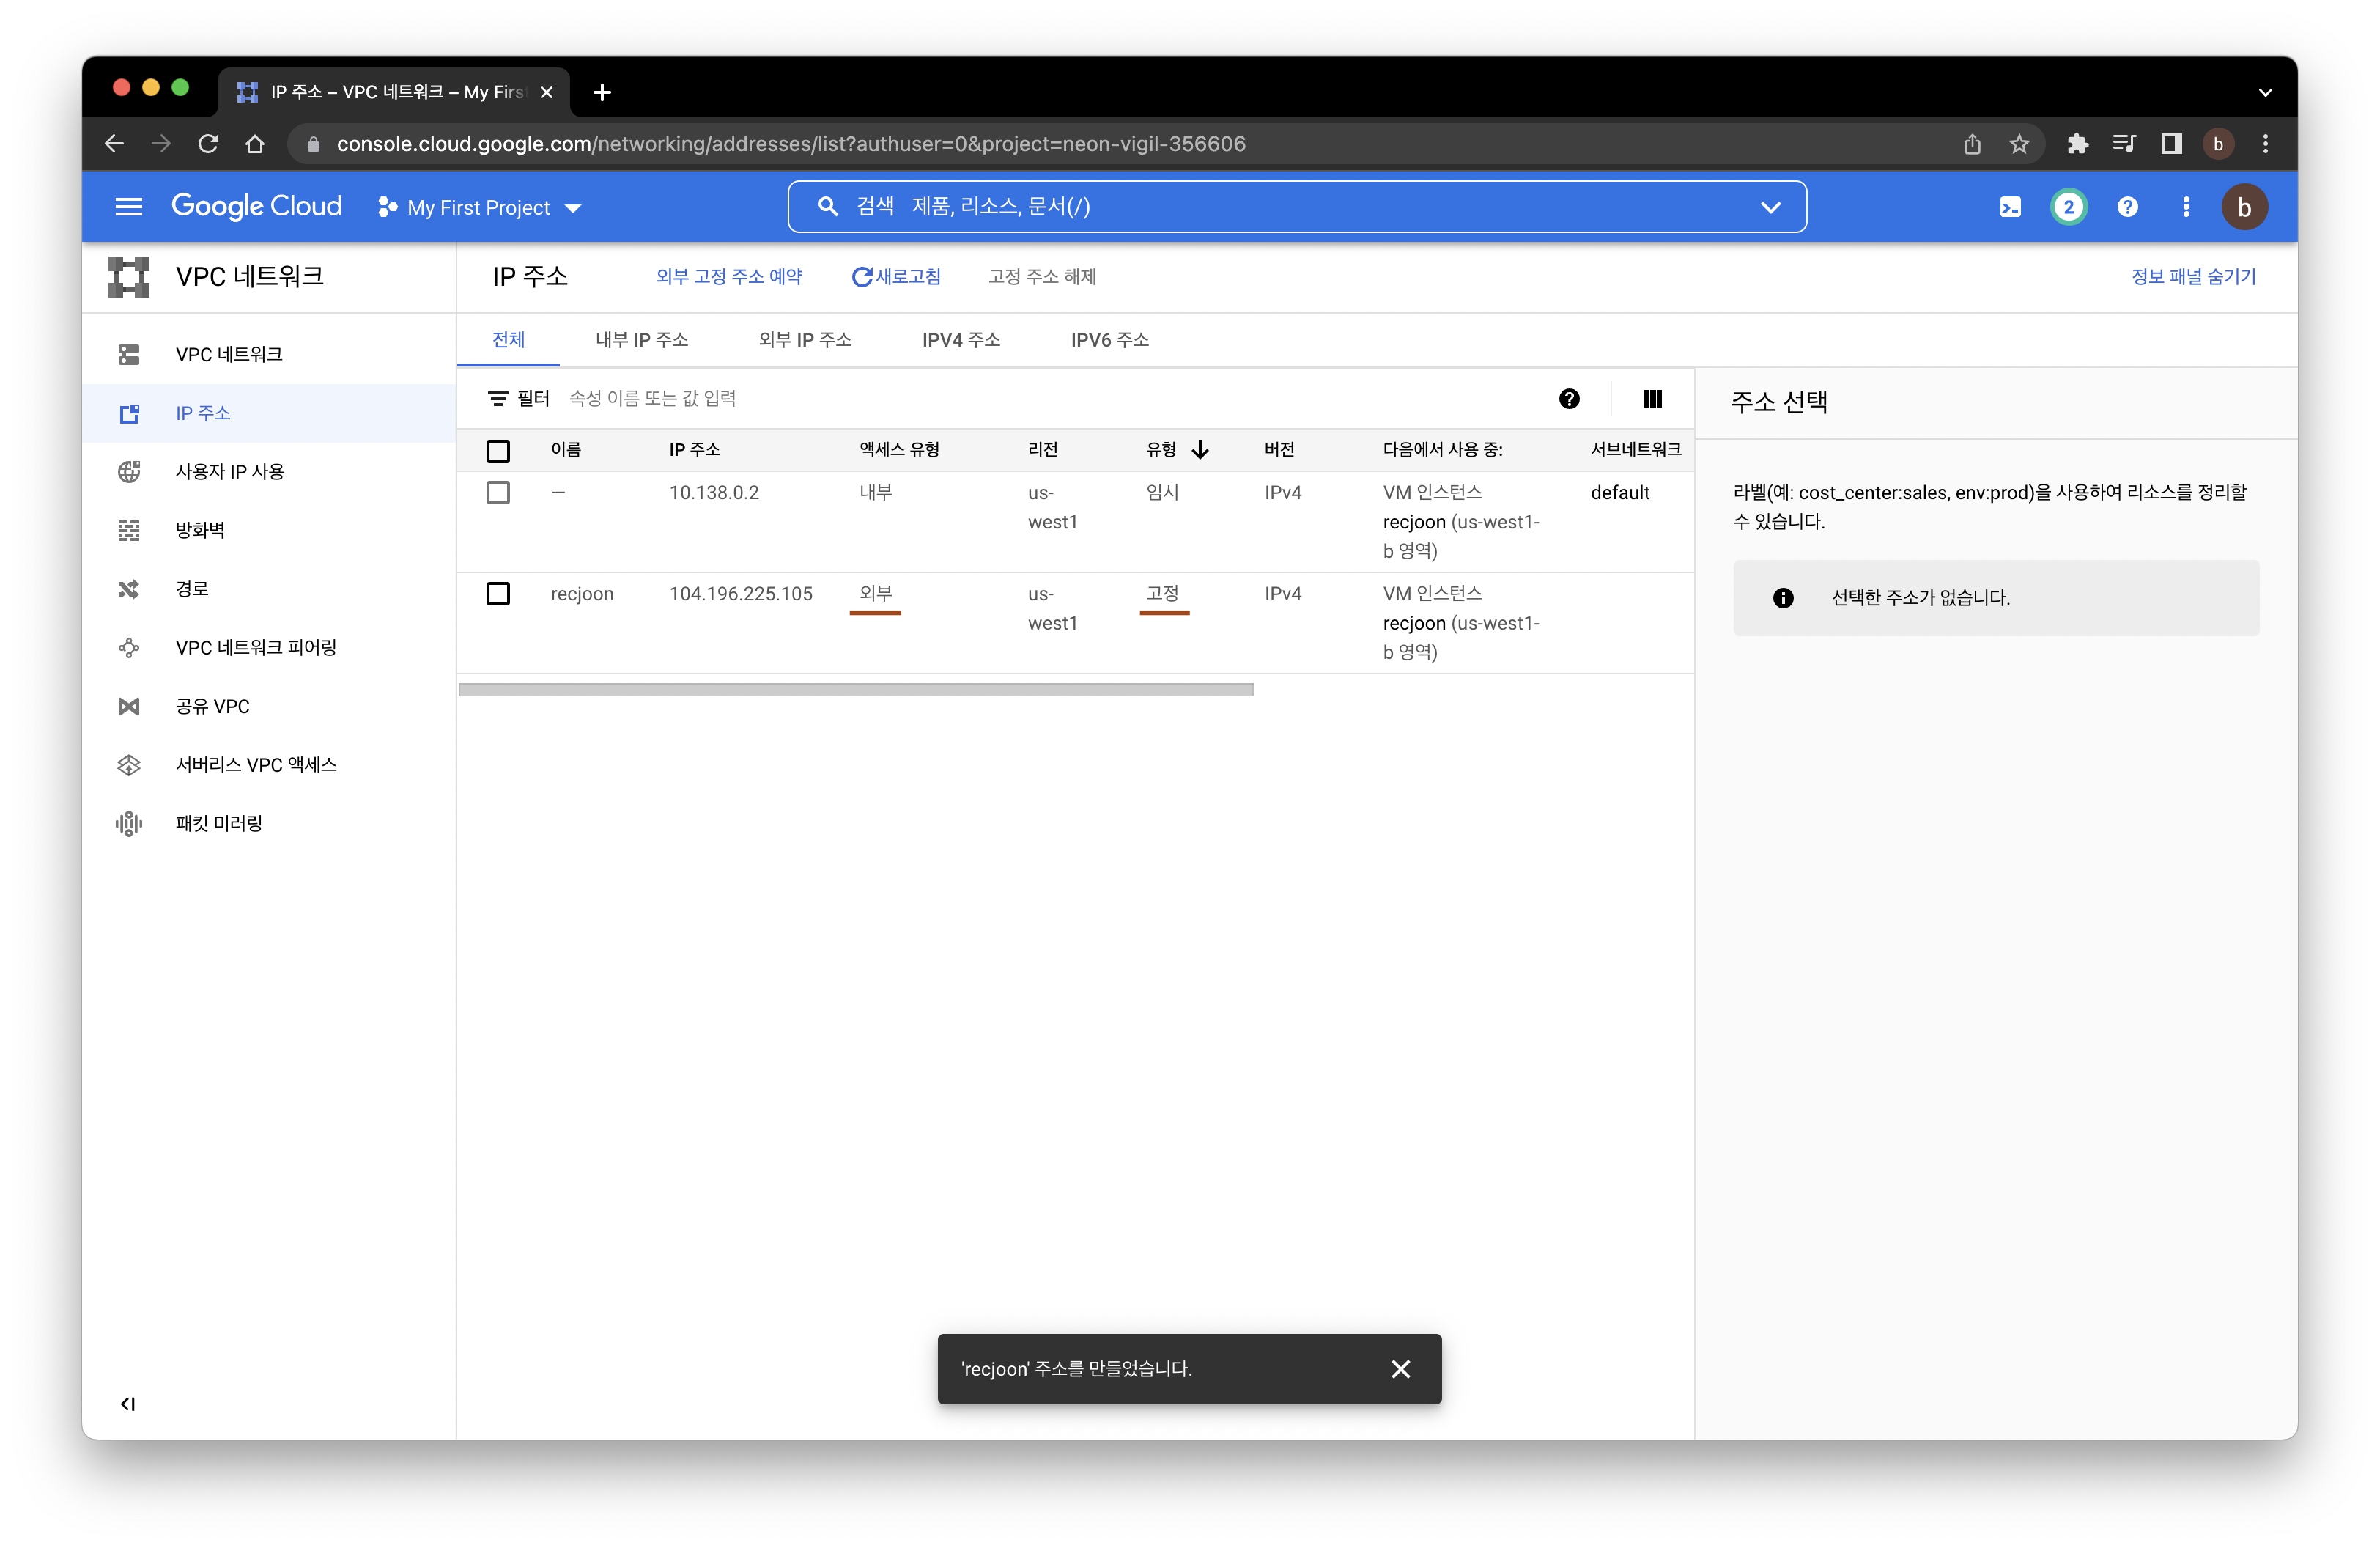This screenshot has height=1548, width=2380.
Task: Click 외부 고정 주소 예약 button
Action: pos(728,276)
